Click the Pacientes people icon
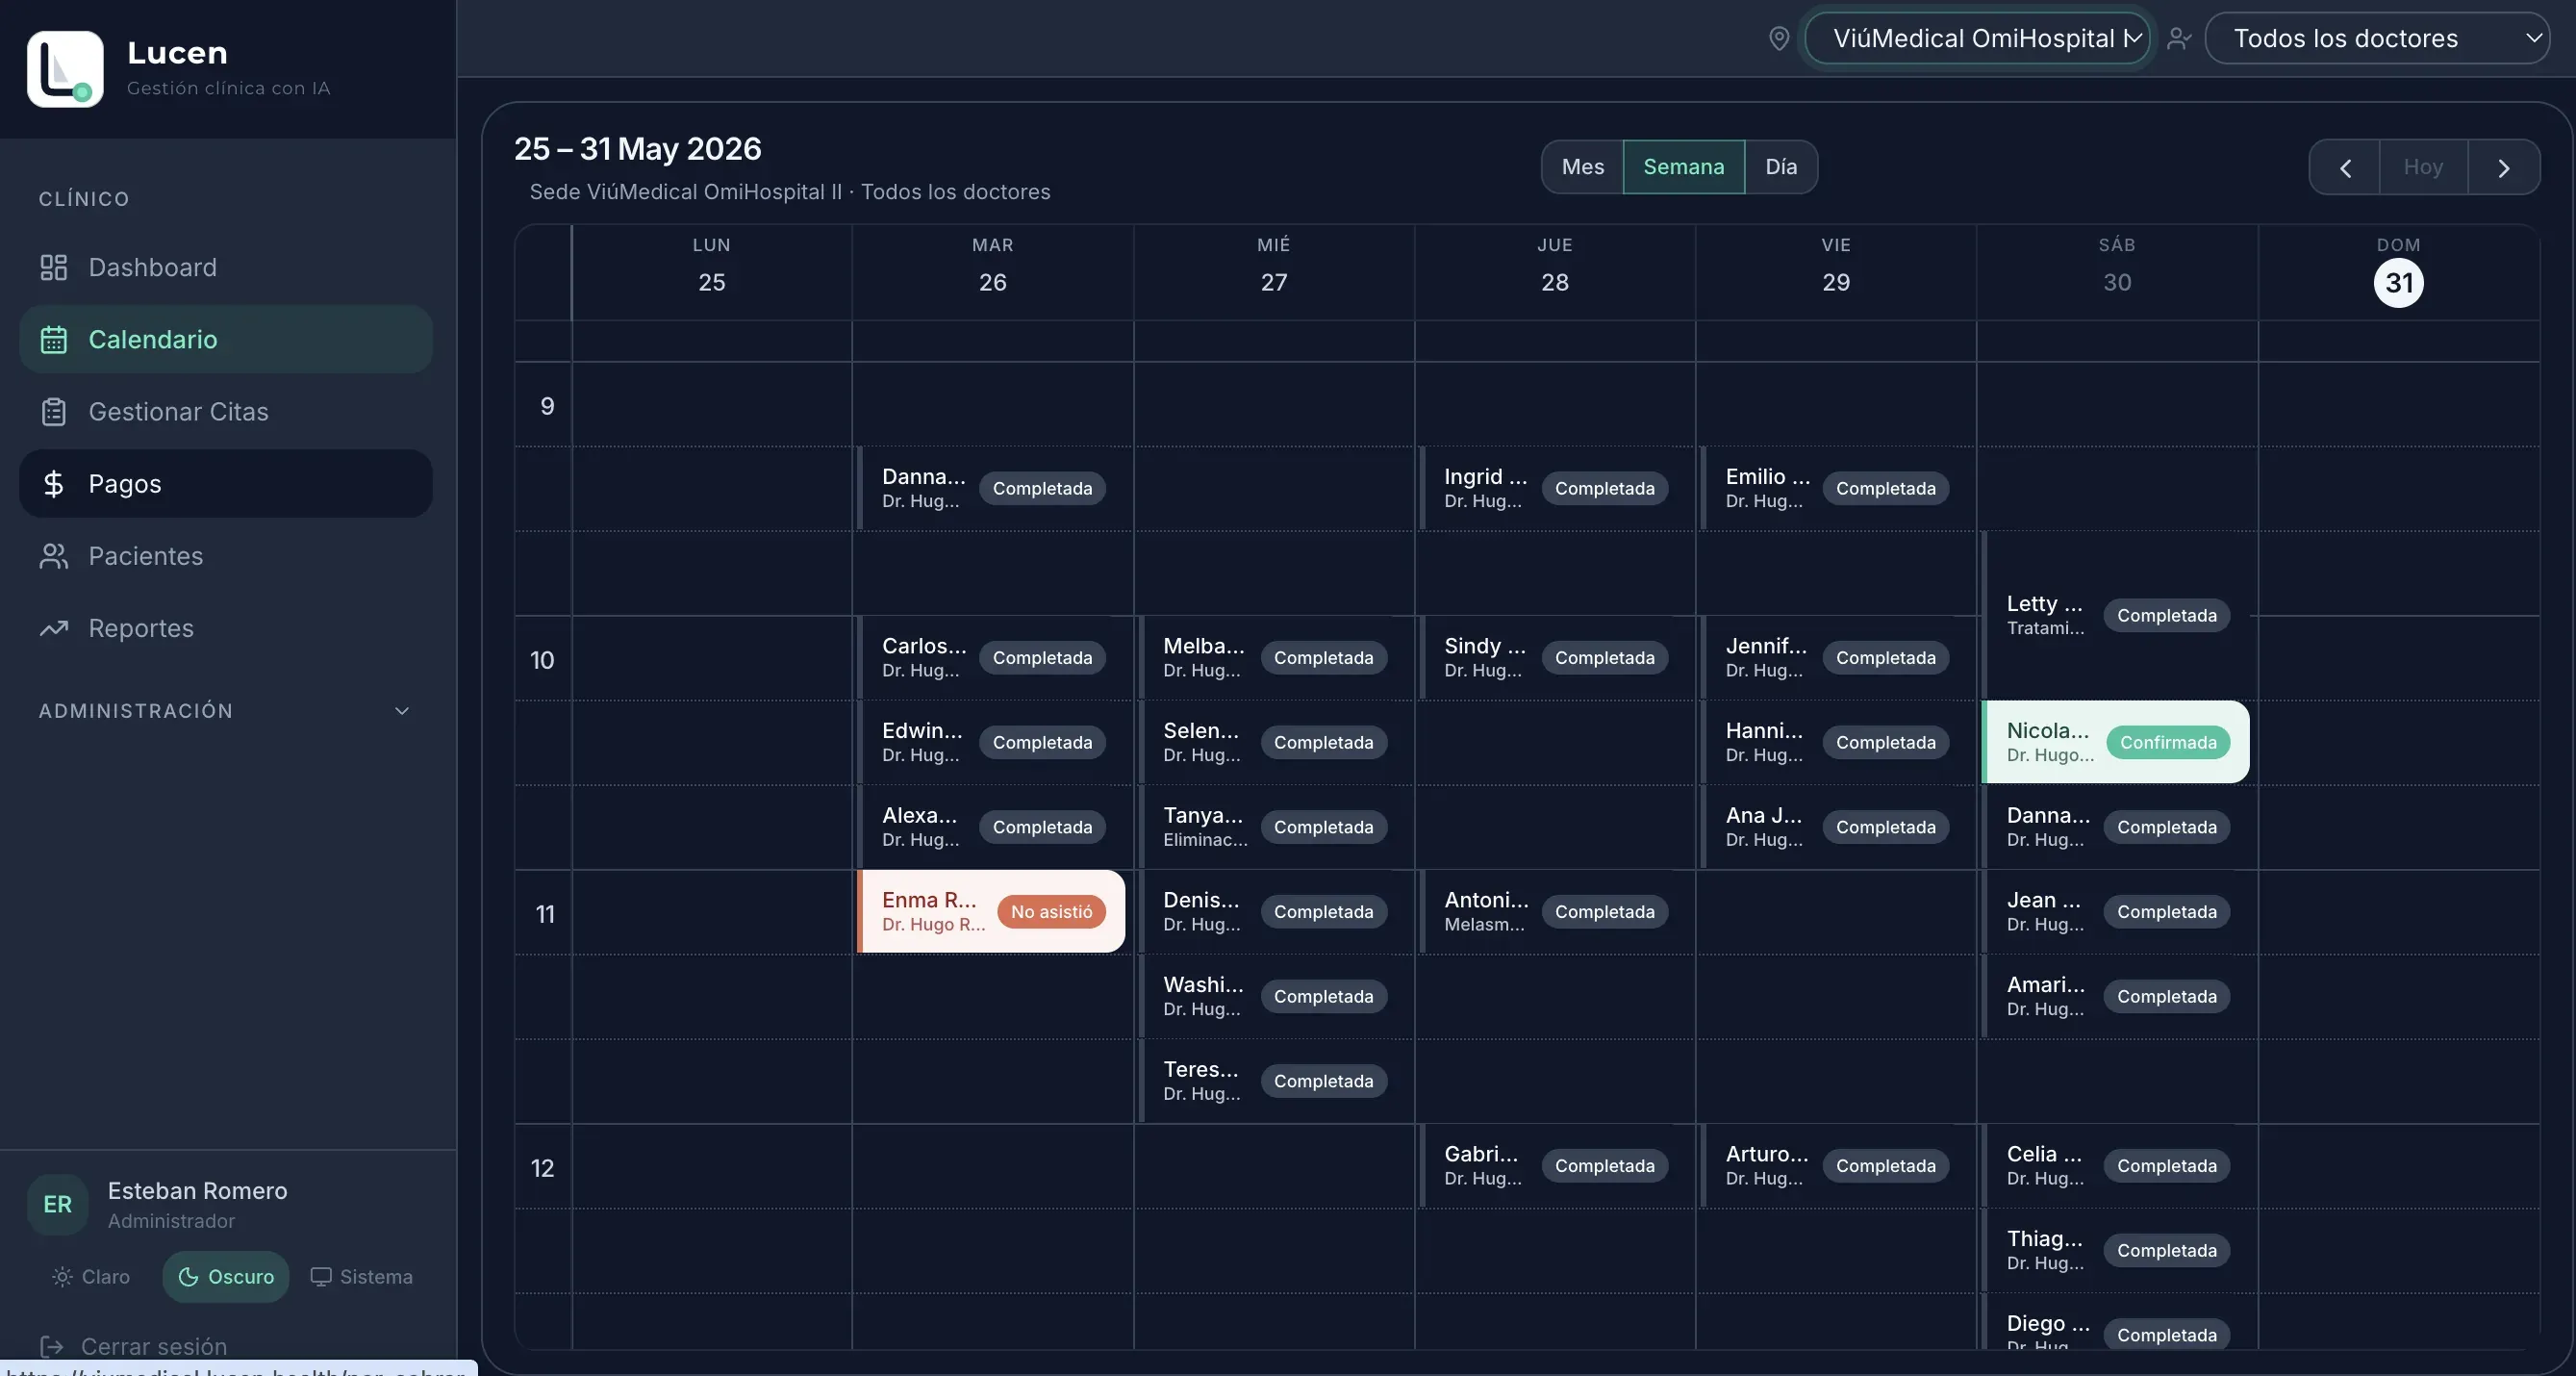 click(x=53, y=555)
